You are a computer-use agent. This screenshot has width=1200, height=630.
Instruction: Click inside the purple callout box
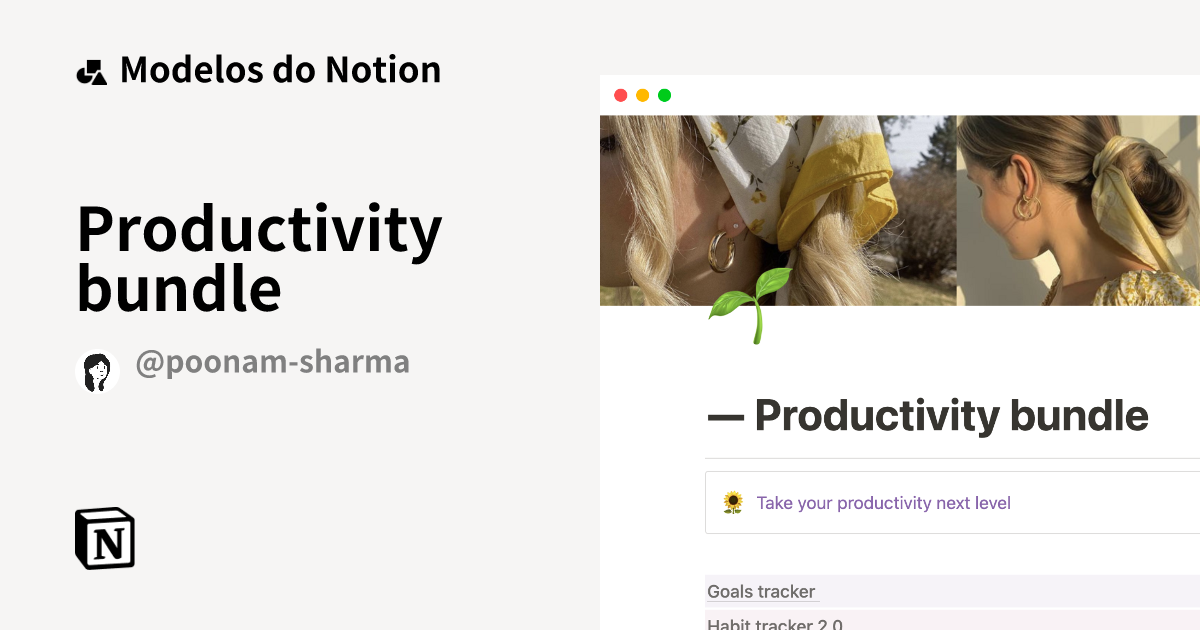click(x=950, y=502)
